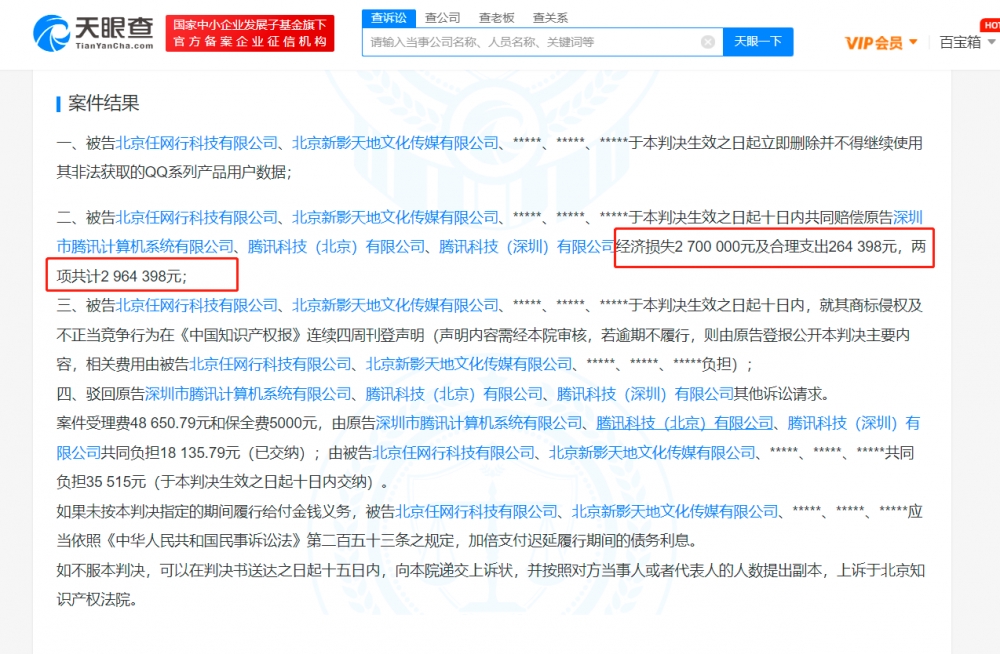The width and height of the screenshot is (1000, 654).
Task: Open 腾讯科技（北京）有限公司 link in paragraph 四
Action: (454, 394)
